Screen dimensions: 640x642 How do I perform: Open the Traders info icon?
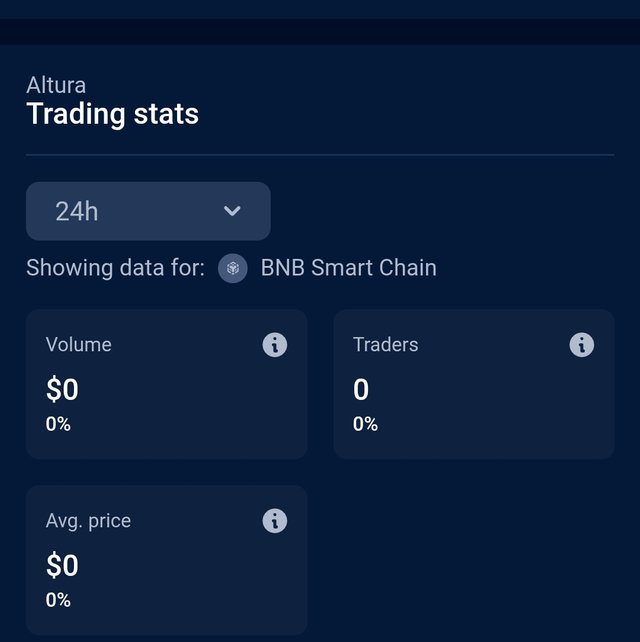click(581, 345)
